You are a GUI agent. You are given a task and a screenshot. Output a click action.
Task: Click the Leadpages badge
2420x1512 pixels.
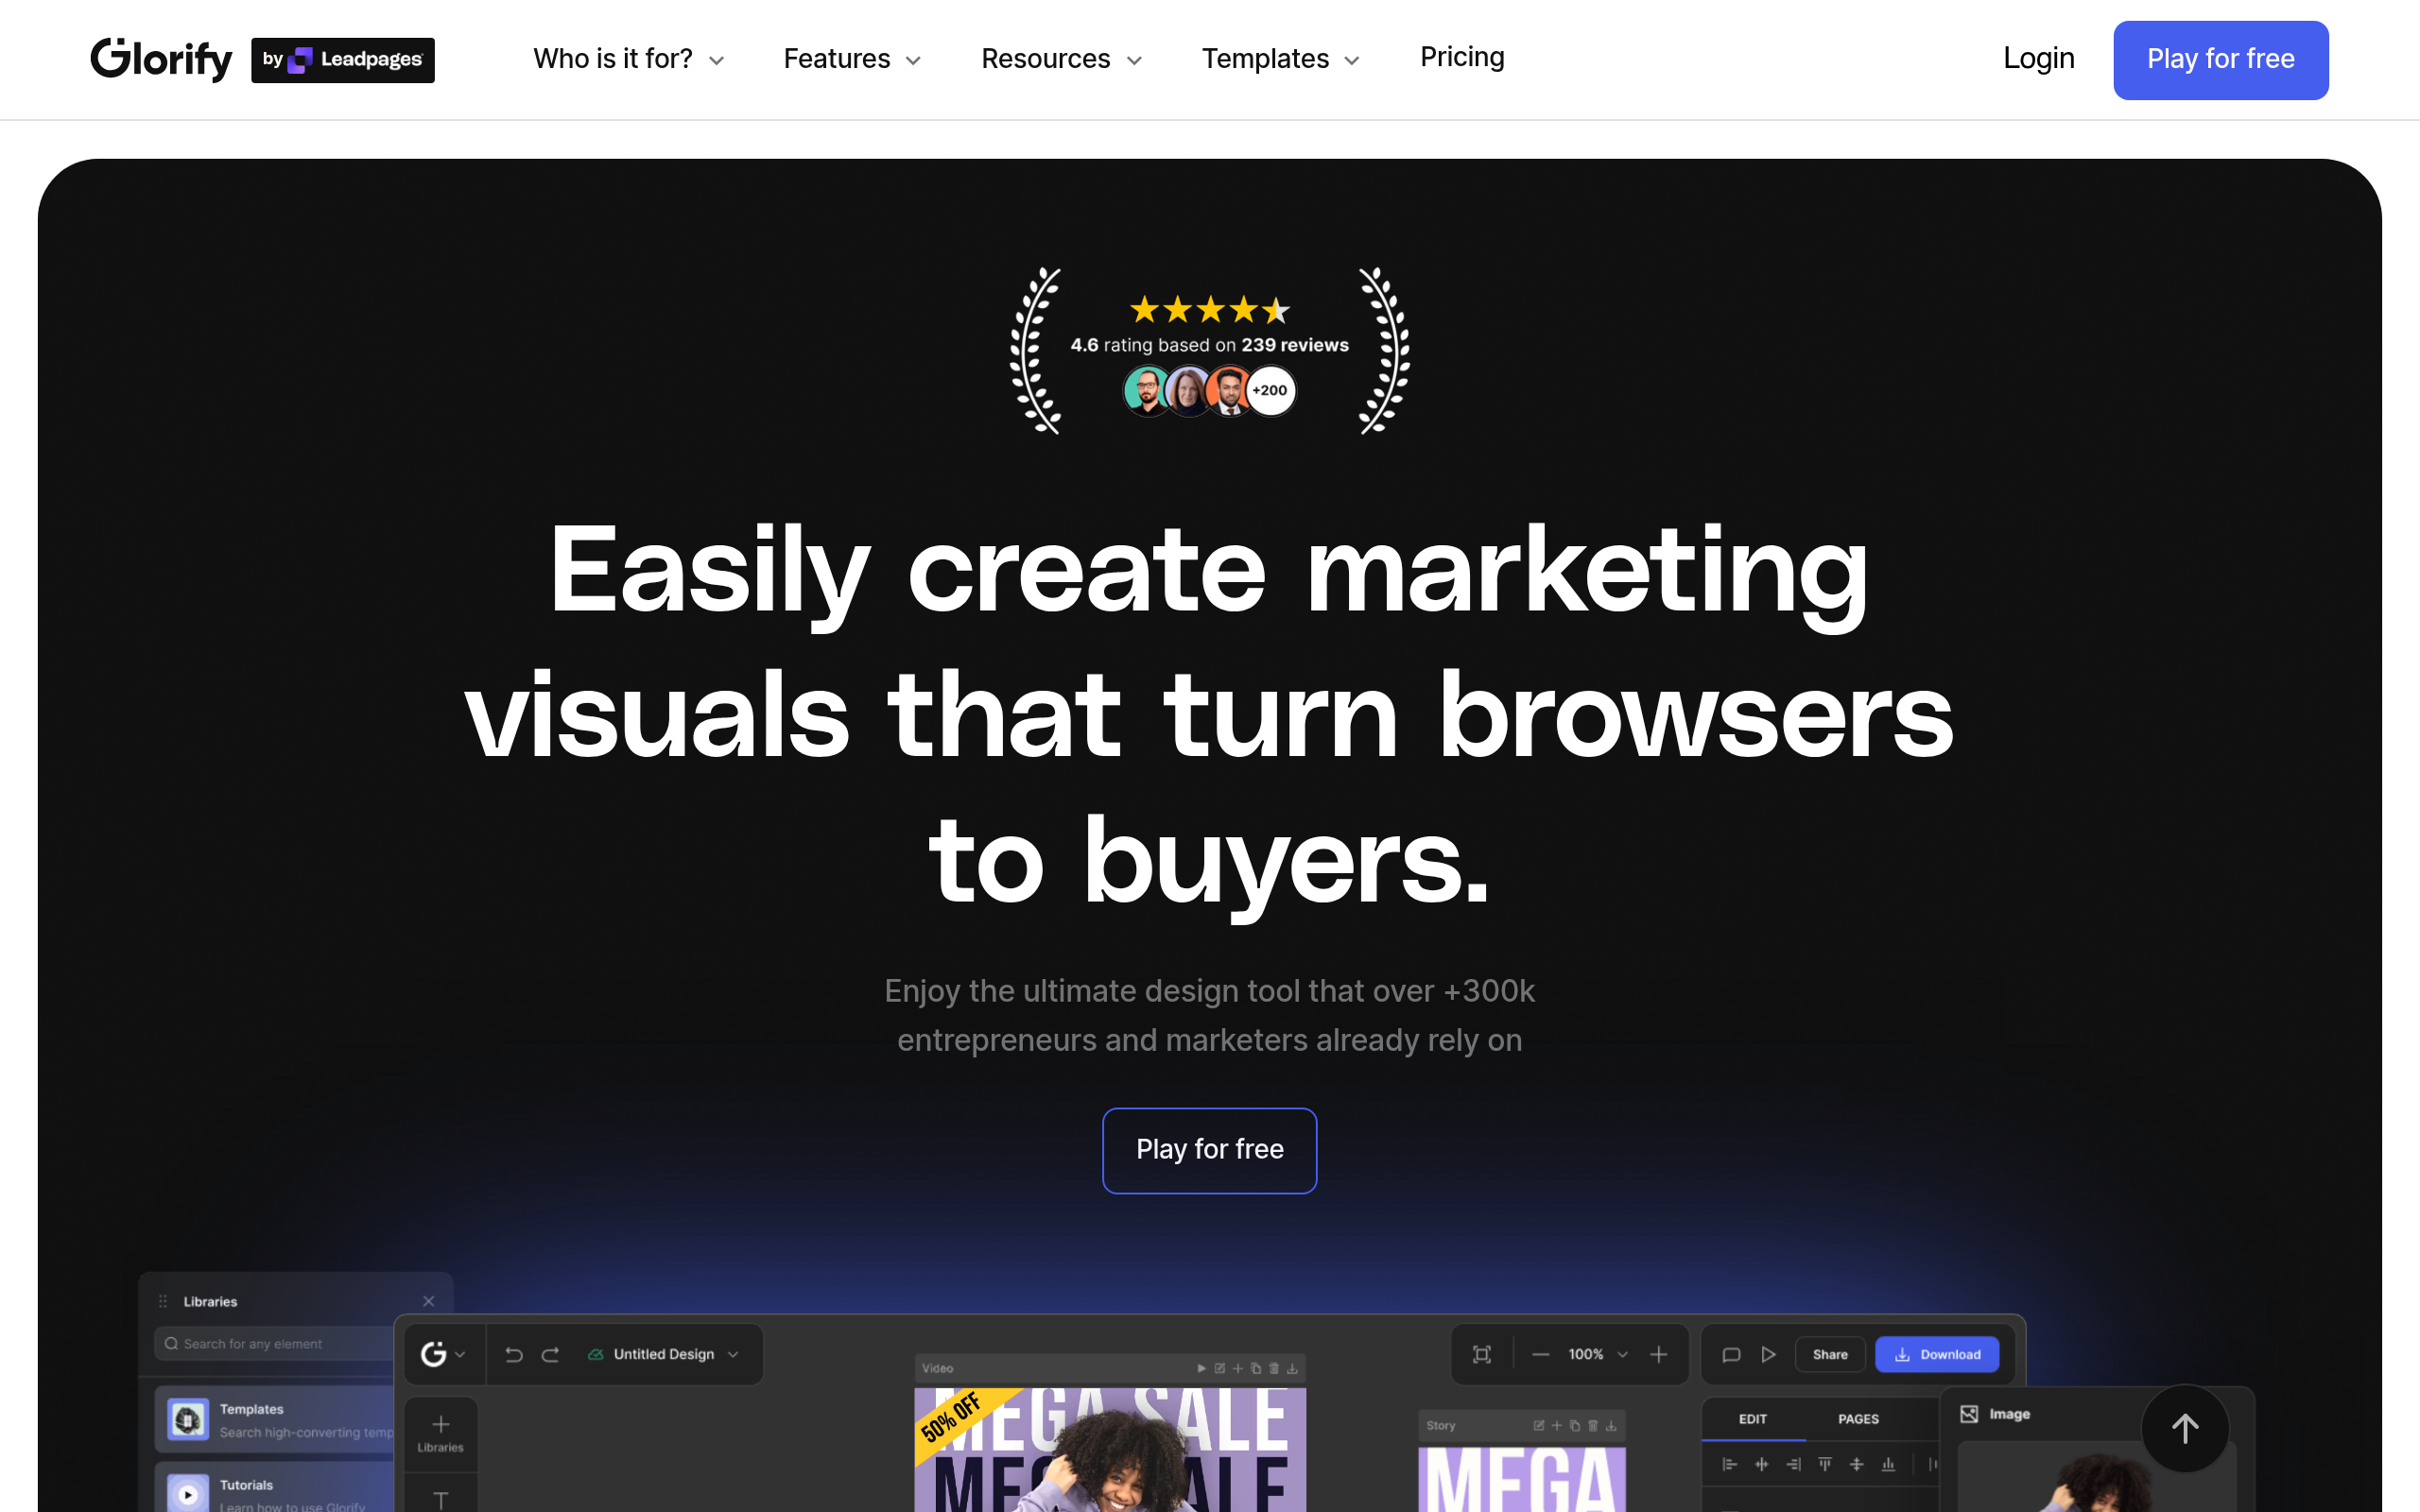pyautogui.click(x=343, y=60)
